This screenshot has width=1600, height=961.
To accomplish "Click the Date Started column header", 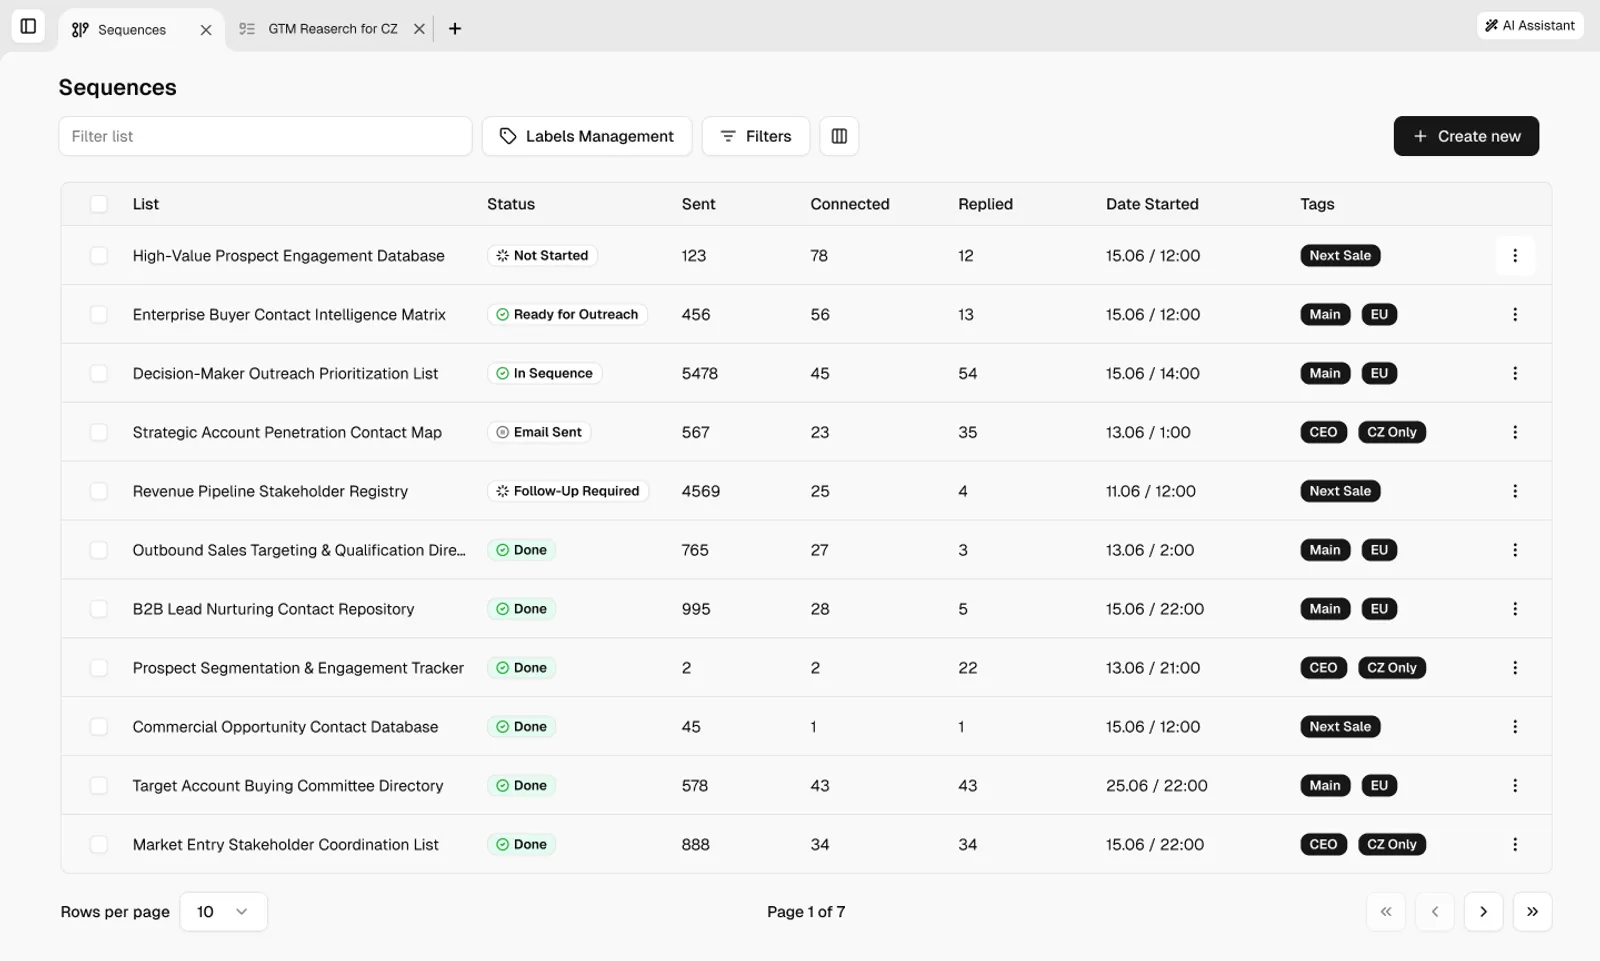I will click(x=1152, y=204).
